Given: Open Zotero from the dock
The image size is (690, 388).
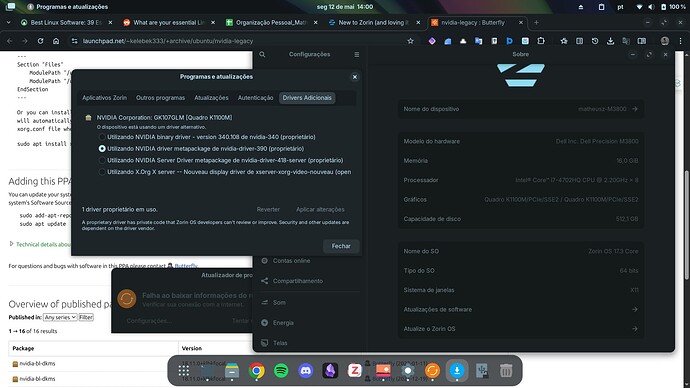Looking at the screenshot, I should coord(355,371).
